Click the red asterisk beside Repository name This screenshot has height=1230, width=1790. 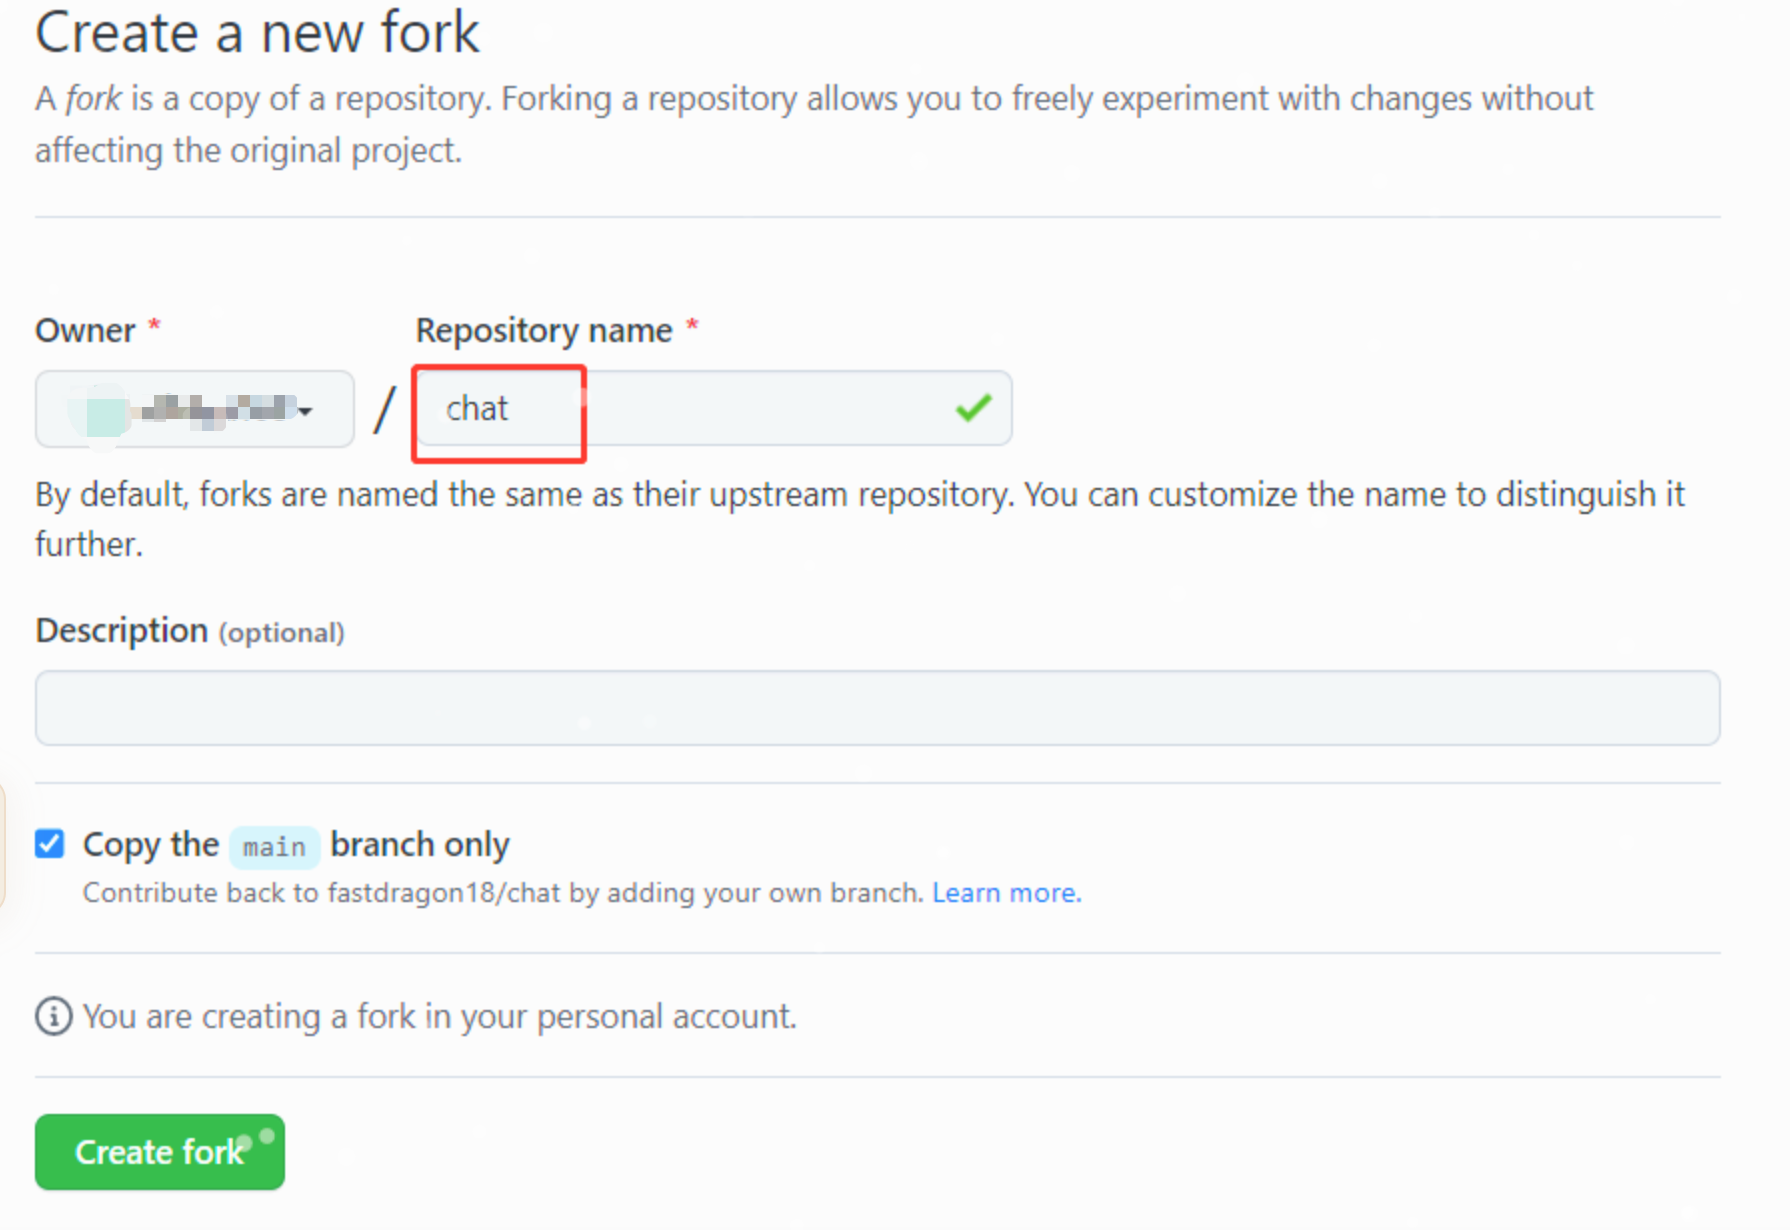tap(692, 325)
